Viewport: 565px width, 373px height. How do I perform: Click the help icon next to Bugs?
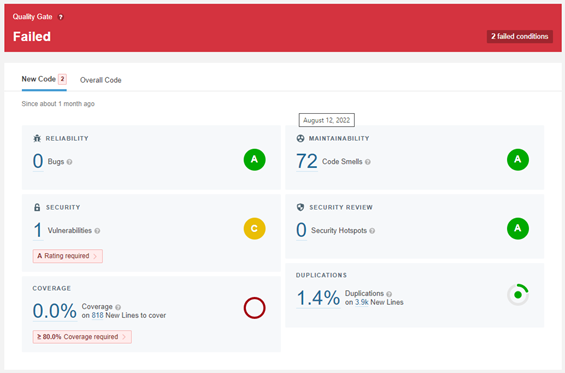coord(70,162)
